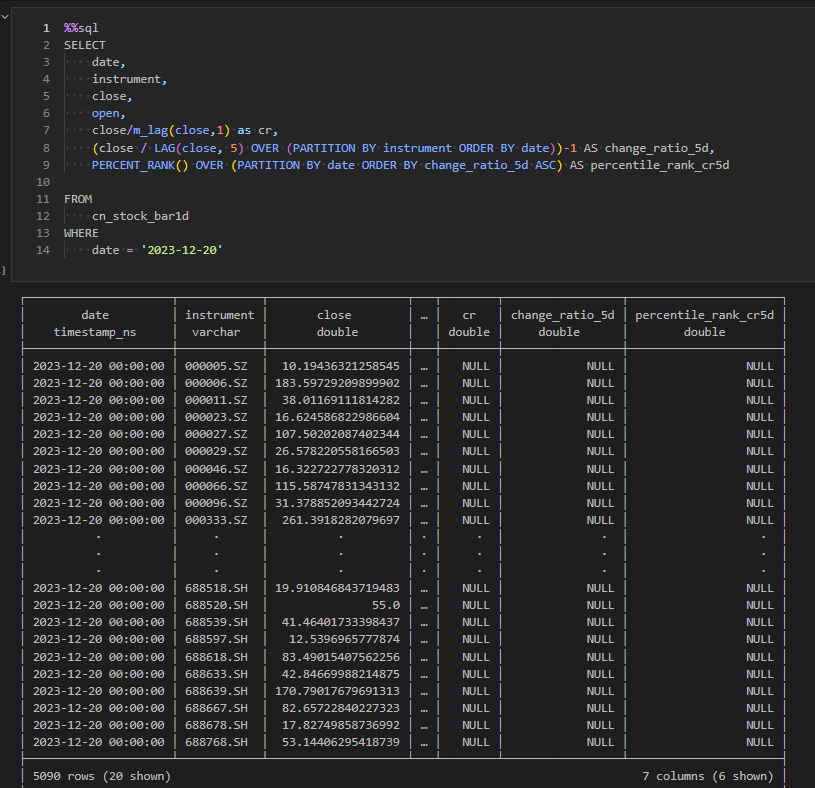Click the 55.0 close value cell

tap(384, 605)
